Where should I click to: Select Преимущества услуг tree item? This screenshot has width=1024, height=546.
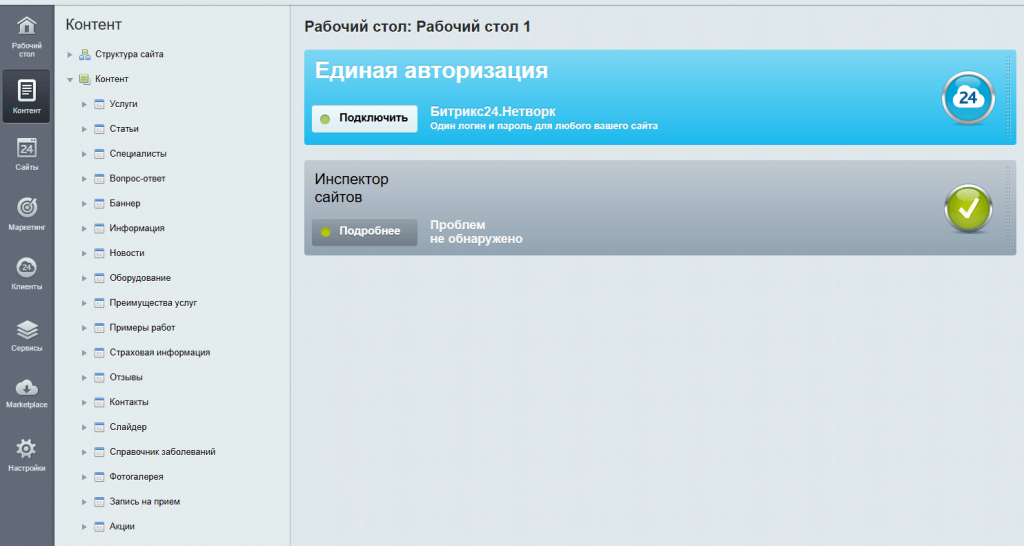coord(153,302)
